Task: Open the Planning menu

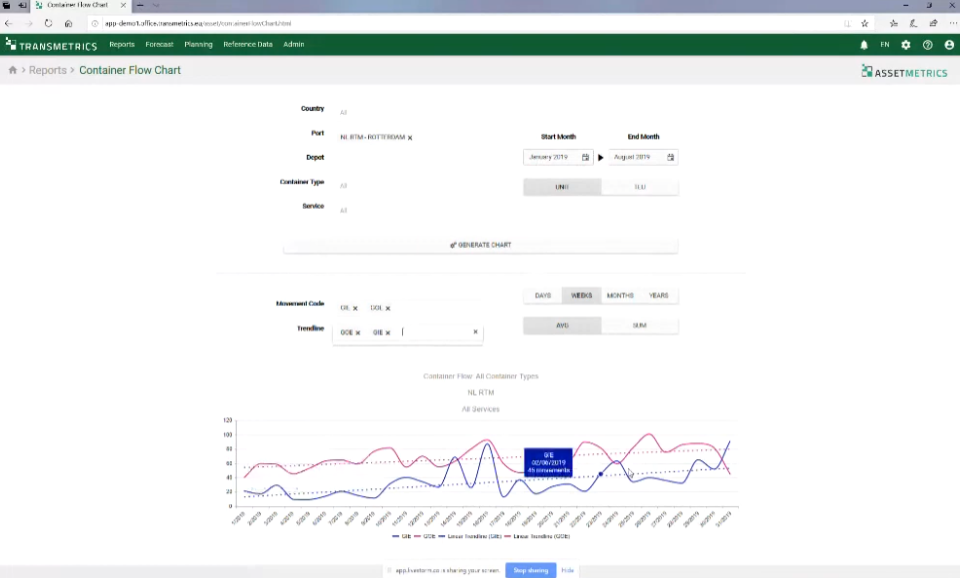Action: 198,44
